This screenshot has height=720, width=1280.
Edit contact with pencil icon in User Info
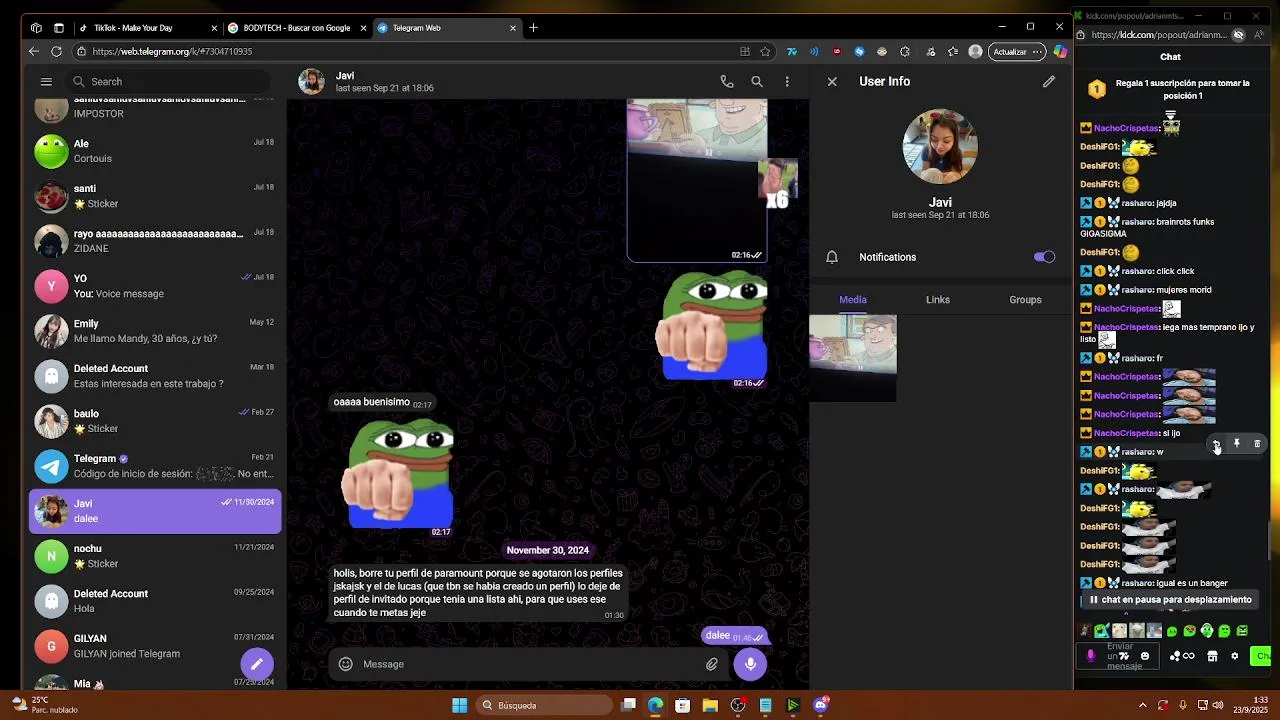coord(1049,82)
